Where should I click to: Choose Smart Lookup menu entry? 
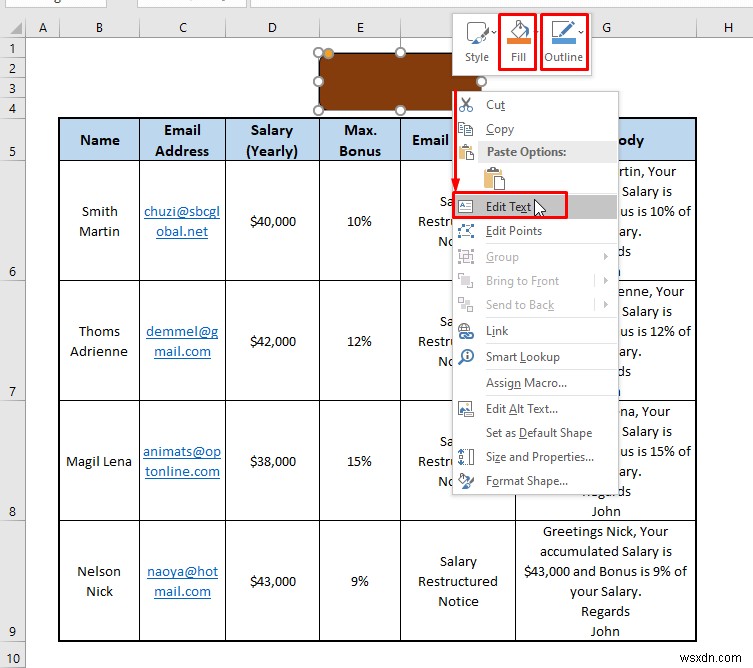point(535,357)
